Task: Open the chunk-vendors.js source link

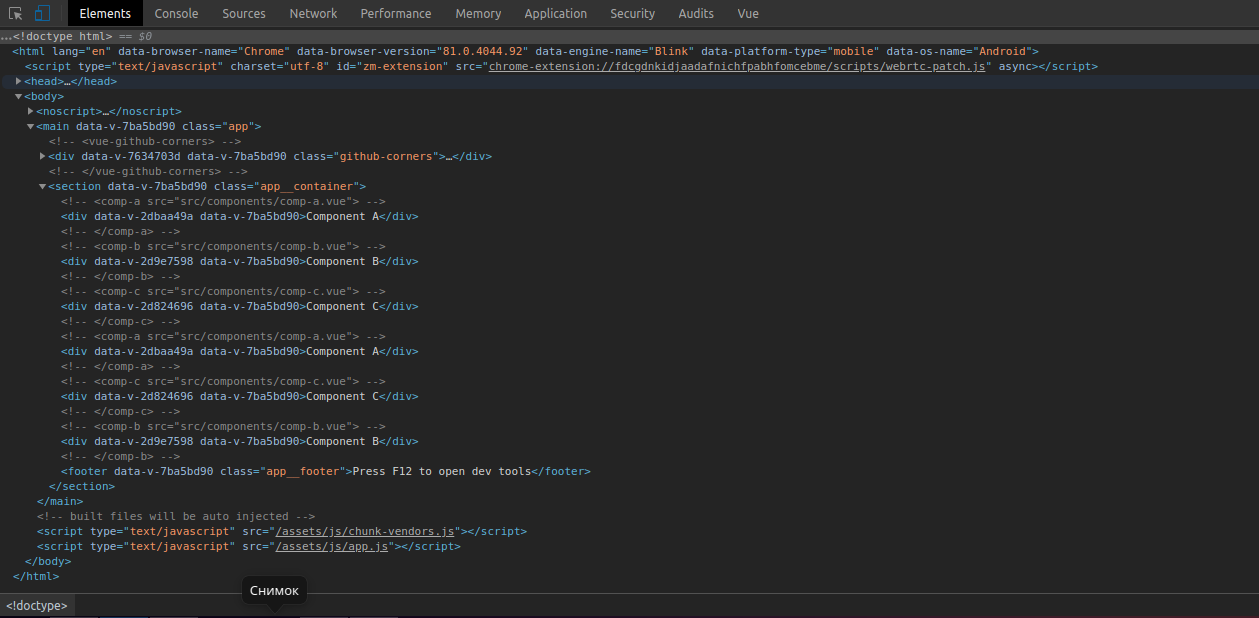Action: pos(365,531)
